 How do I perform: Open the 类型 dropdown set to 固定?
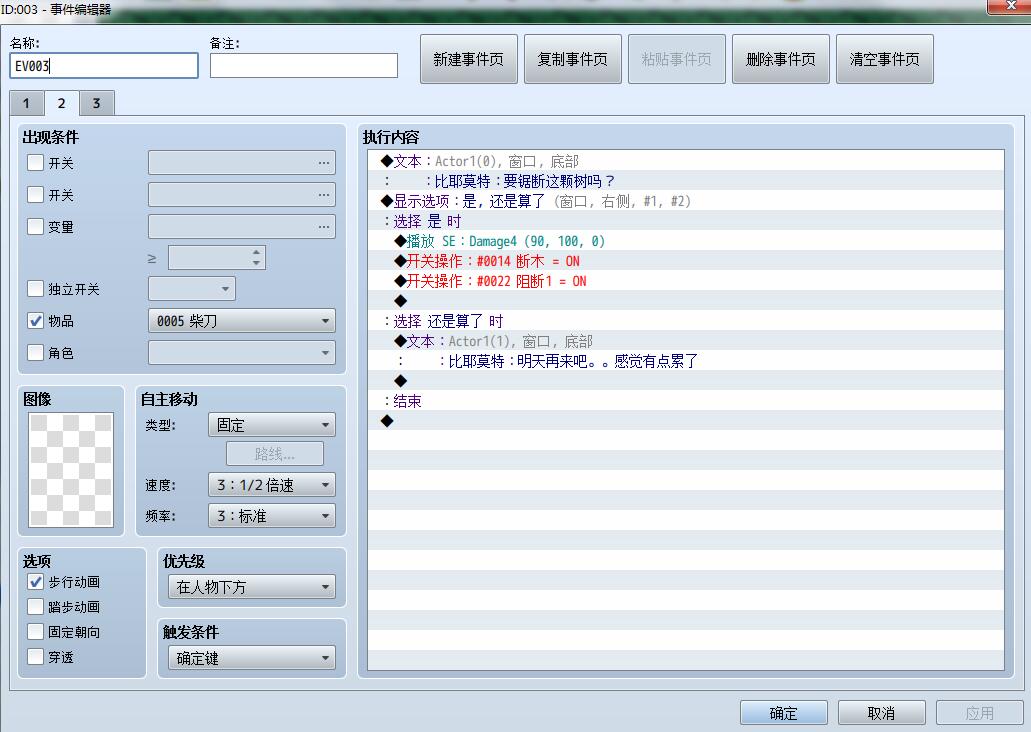(272, 425)
